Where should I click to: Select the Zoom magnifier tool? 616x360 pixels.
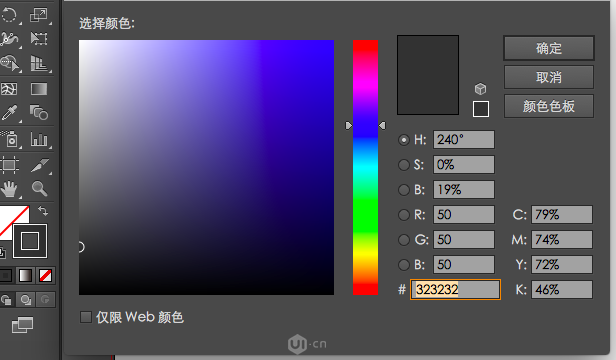pyautogui.click(x=39, y=189)
